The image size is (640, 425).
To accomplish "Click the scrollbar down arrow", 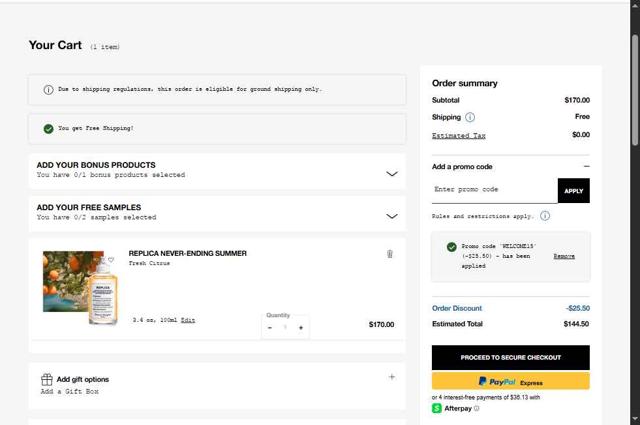I will tap(635, 419).
